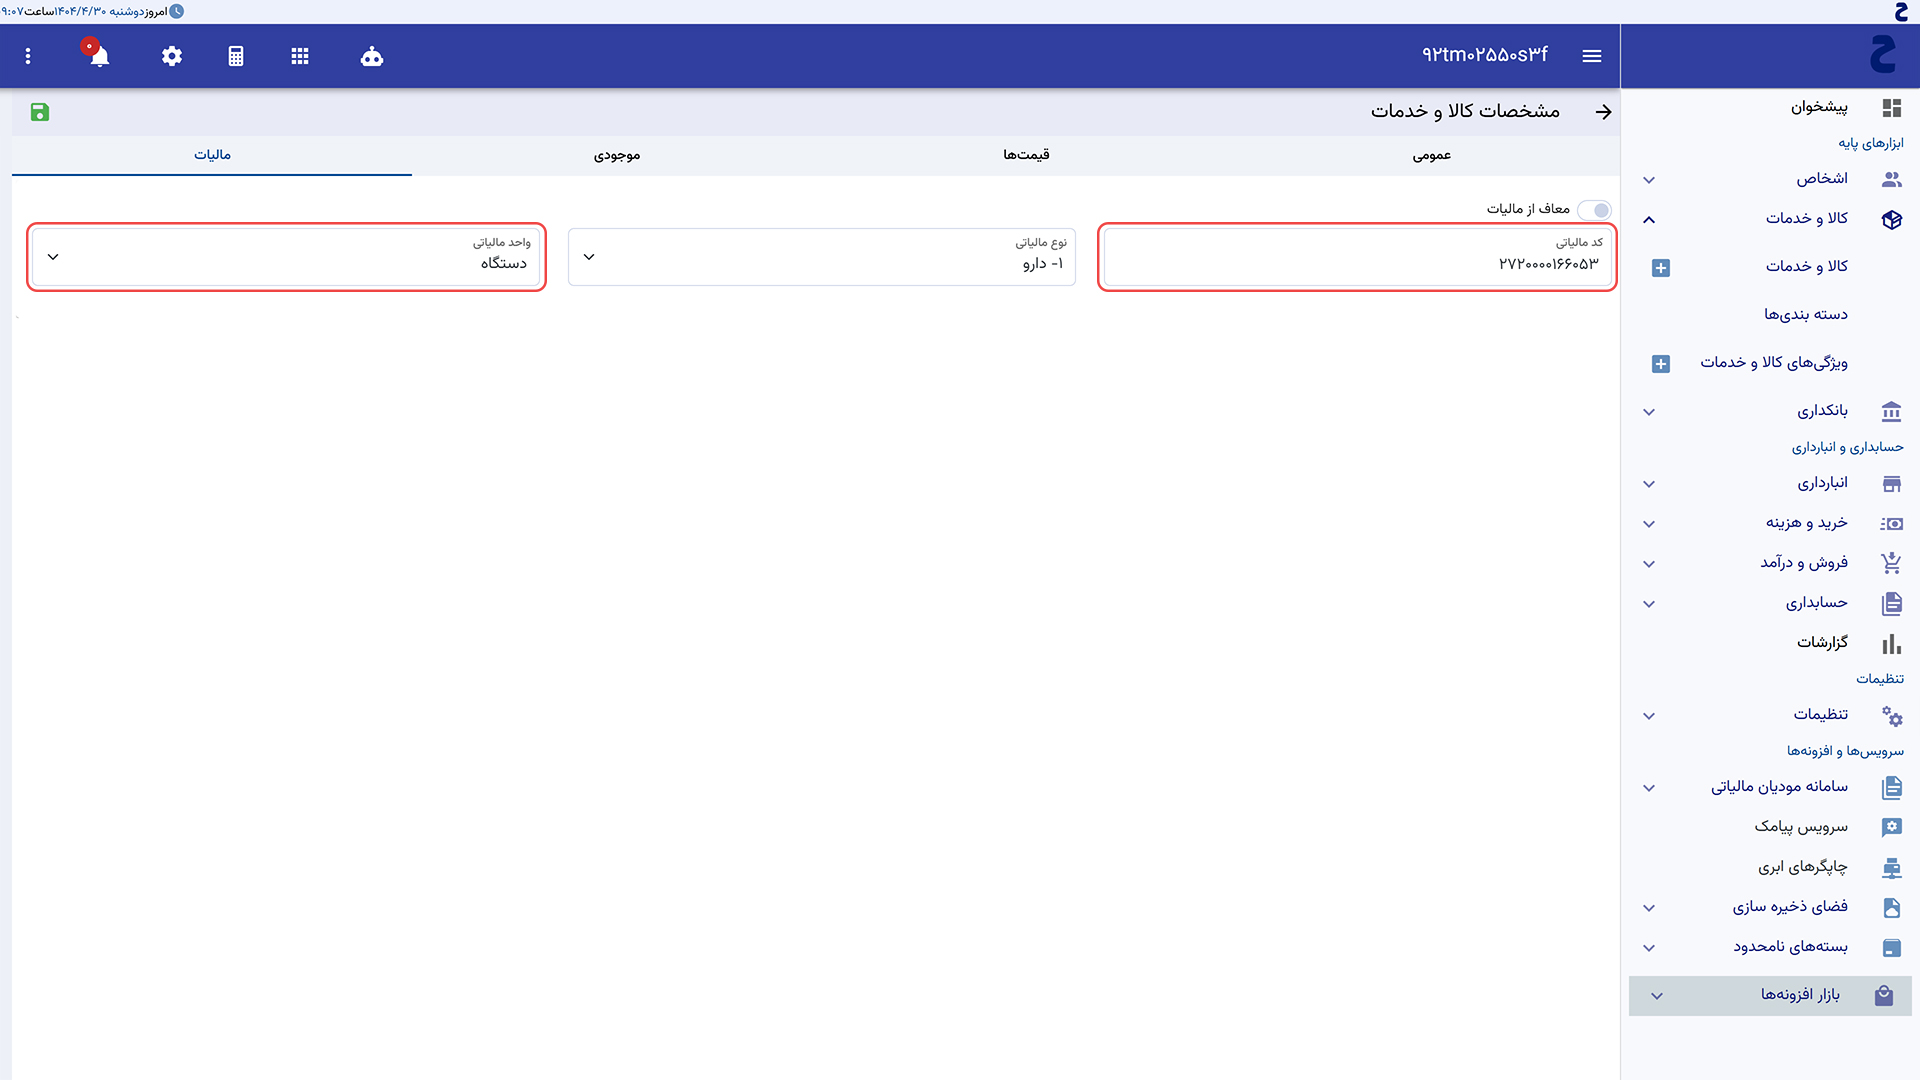Image resolution: width=1920 pixels, height=1080 pixels.
Task: Open گزارشات in the sidebar
Action: coord(1822,643)
